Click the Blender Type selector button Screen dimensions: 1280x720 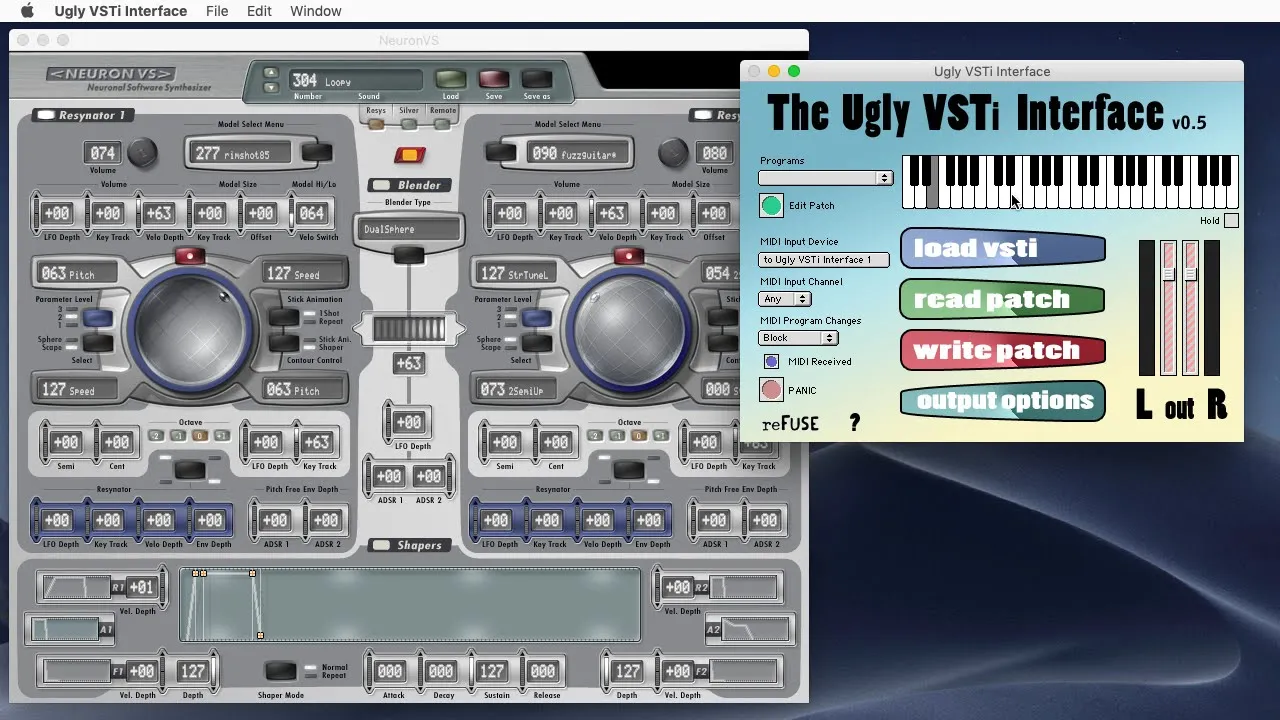pos(408,257)
